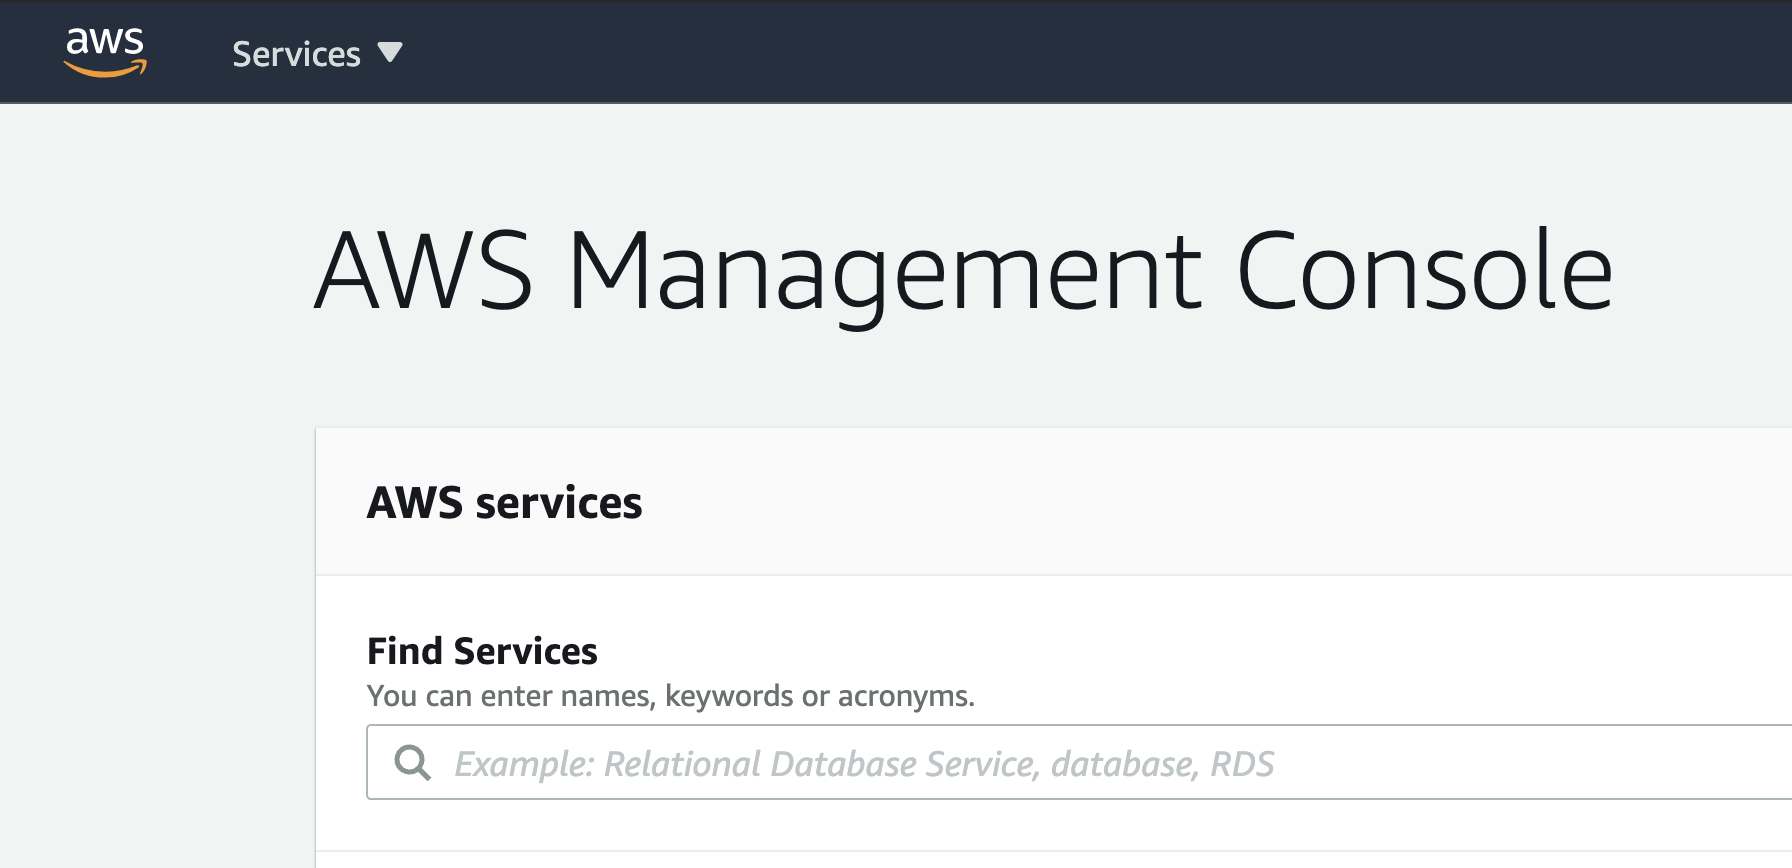Click the word 'acronyms' in the helper text

pyautogui.click(x=906, y=696)
